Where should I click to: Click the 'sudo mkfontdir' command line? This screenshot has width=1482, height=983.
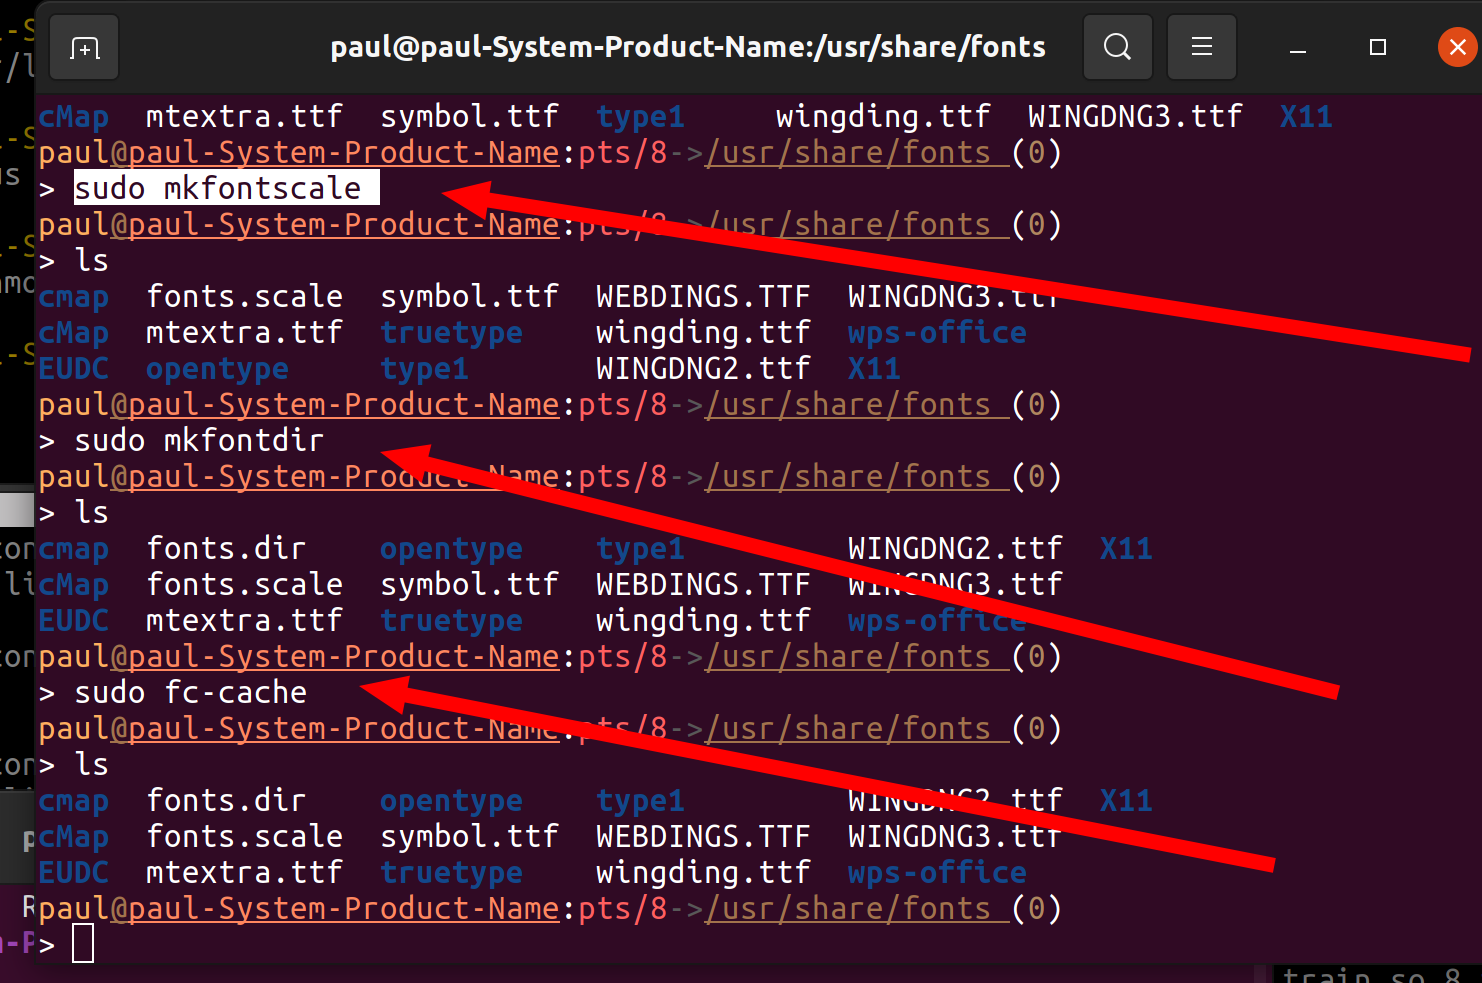tap(199, 440)
